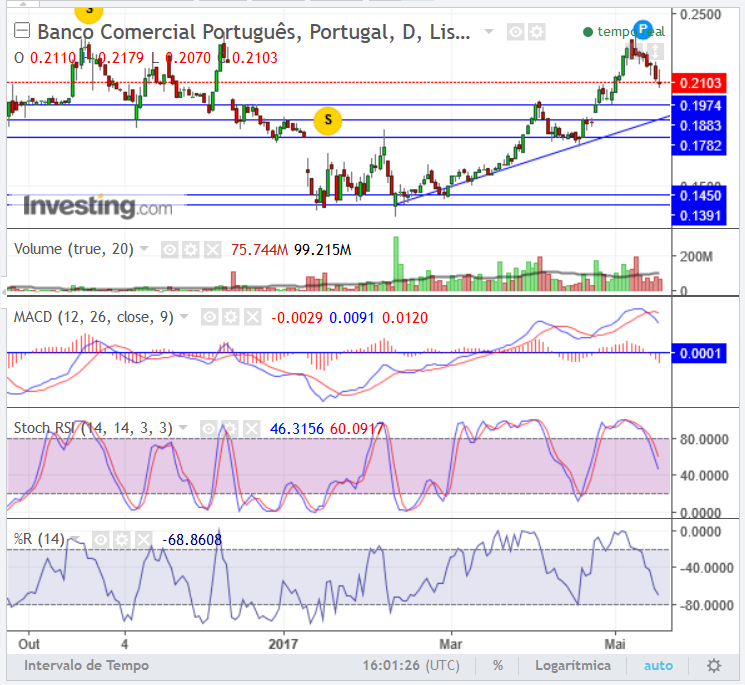This screenshot has width=745, height=685.
Task: Select the MACD 0.0001 value label
Action: pos(699,353)
